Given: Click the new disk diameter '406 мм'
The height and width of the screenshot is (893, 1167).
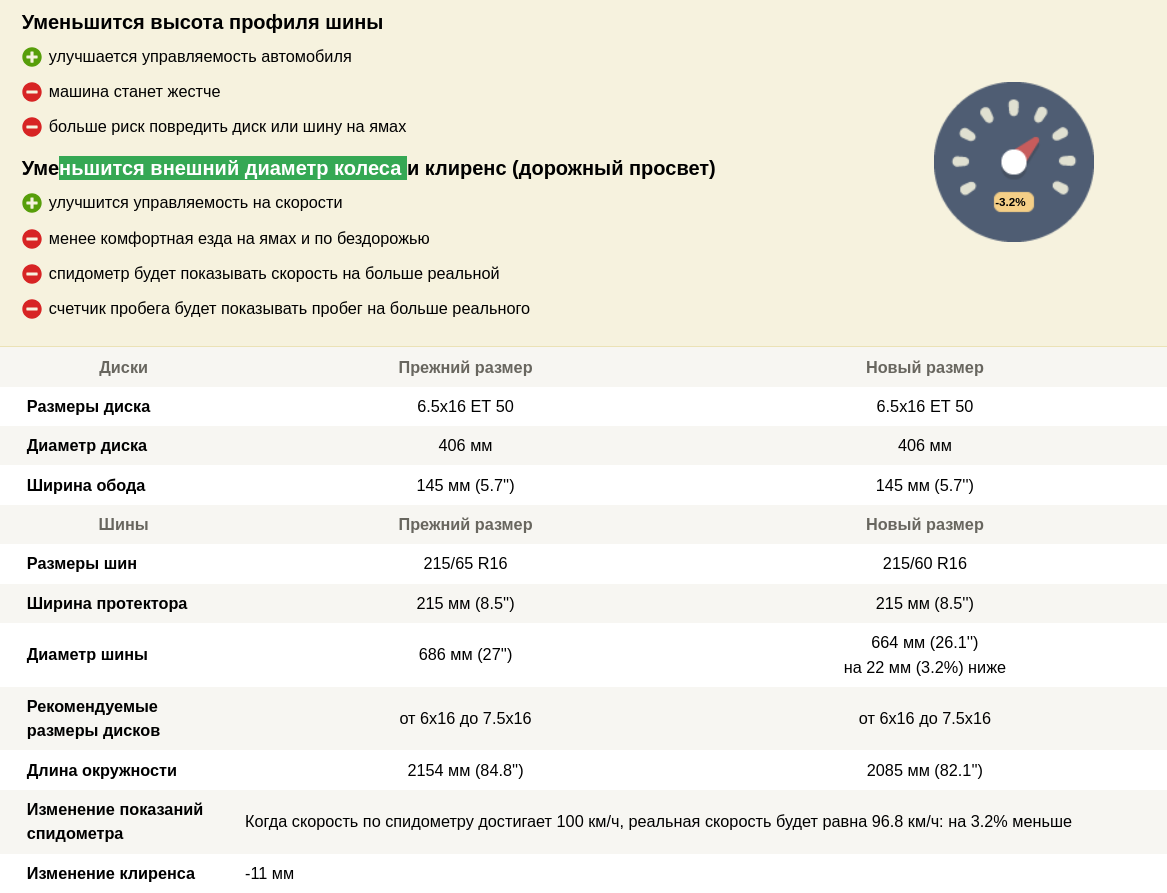Looking at the screenshot, I should 924,446.
